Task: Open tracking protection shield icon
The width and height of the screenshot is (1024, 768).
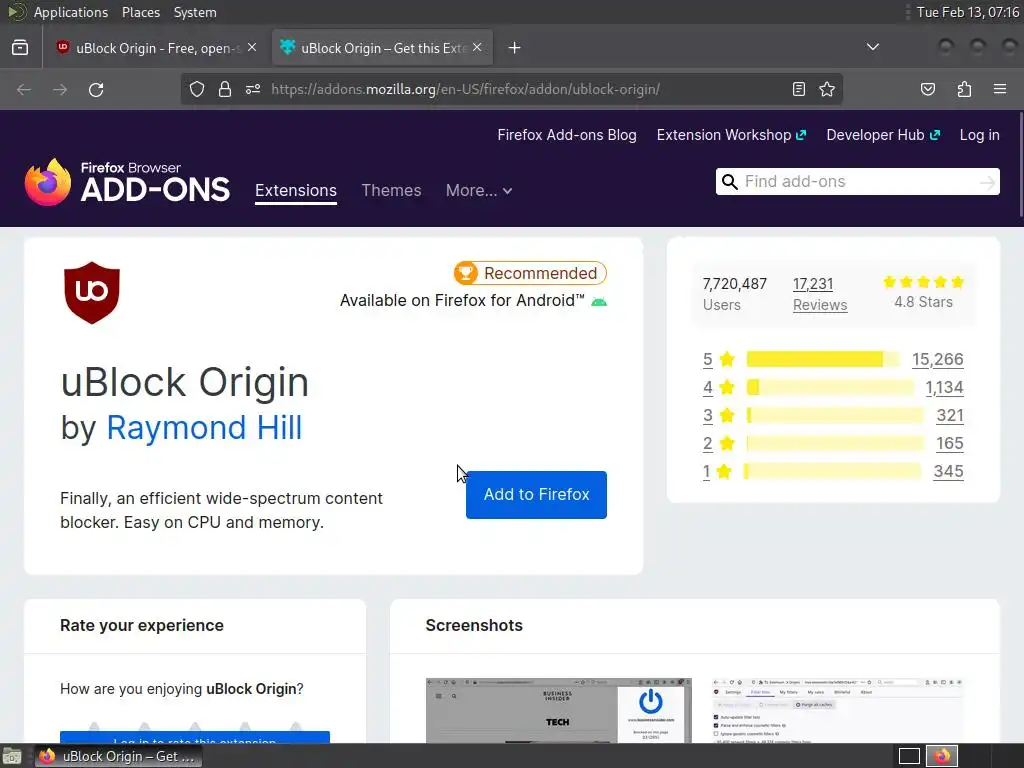Action: click(197, 89)
